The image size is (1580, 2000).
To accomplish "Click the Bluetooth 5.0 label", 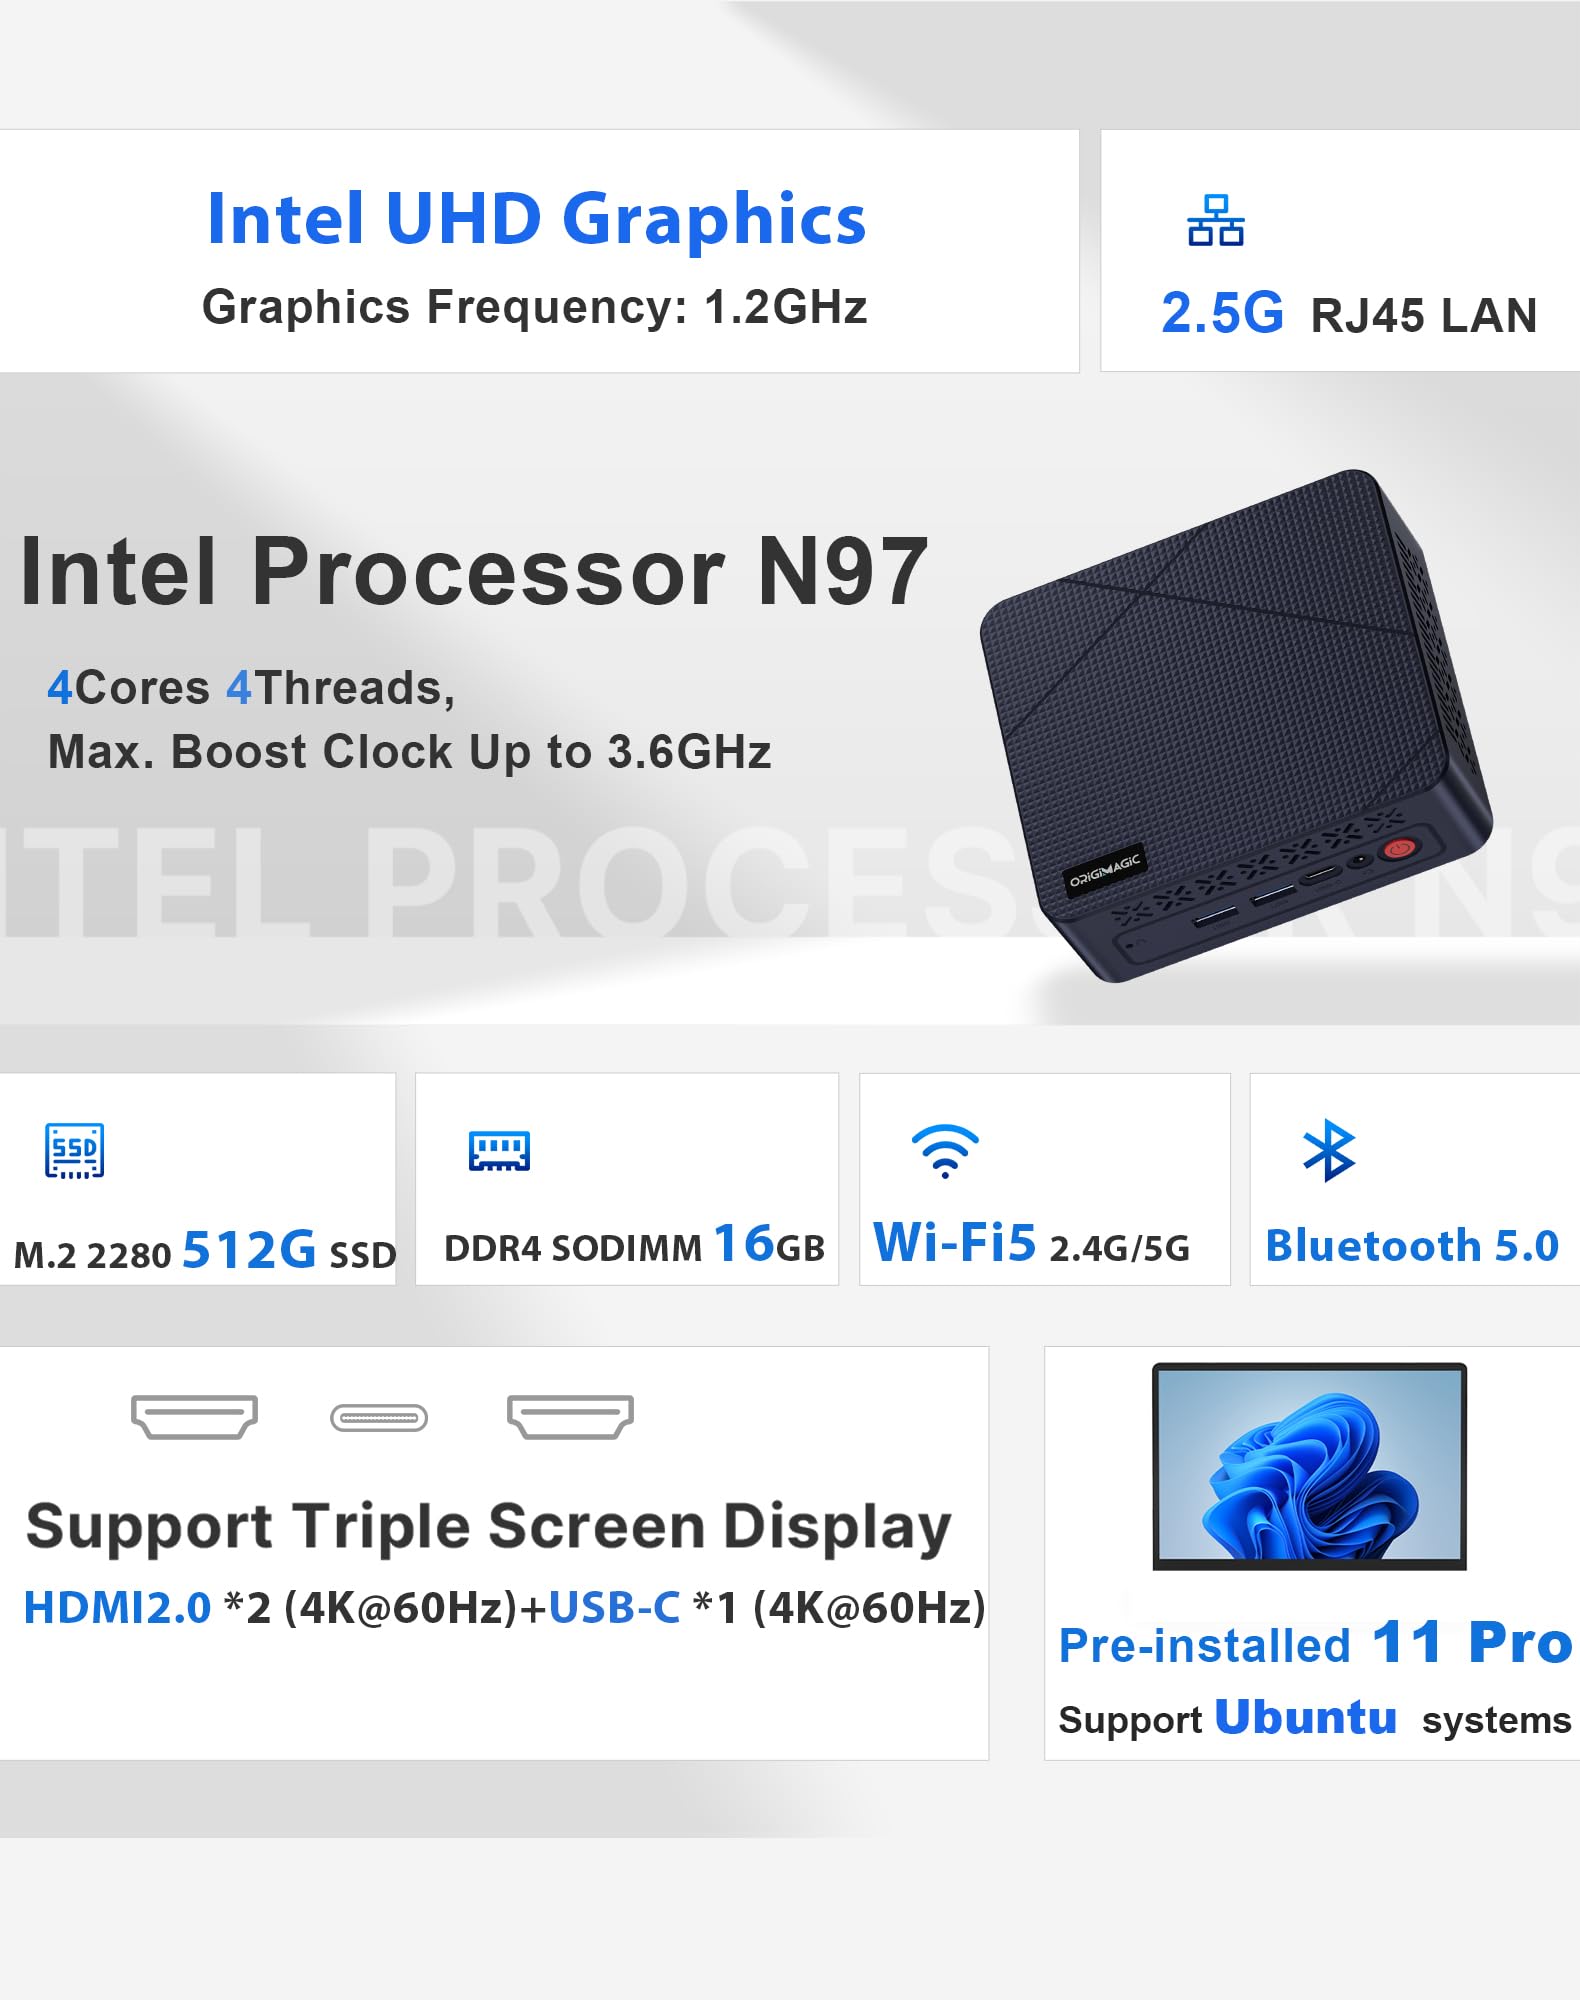I will pos(1412,1246).
